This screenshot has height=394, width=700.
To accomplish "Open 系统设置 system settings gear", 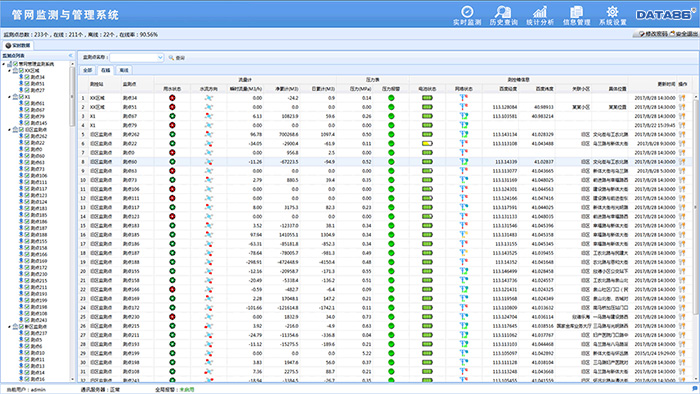I will 612,15.
